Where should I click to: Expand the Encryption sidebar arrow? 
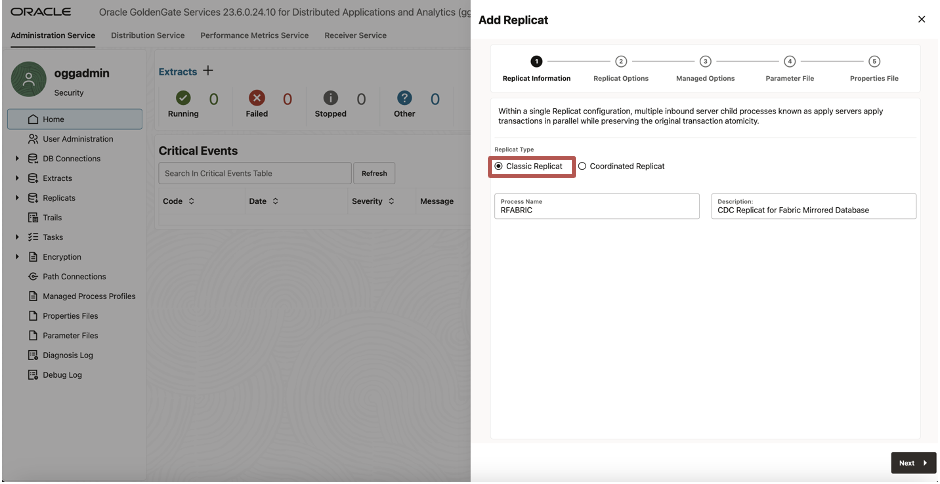point(19,257)
